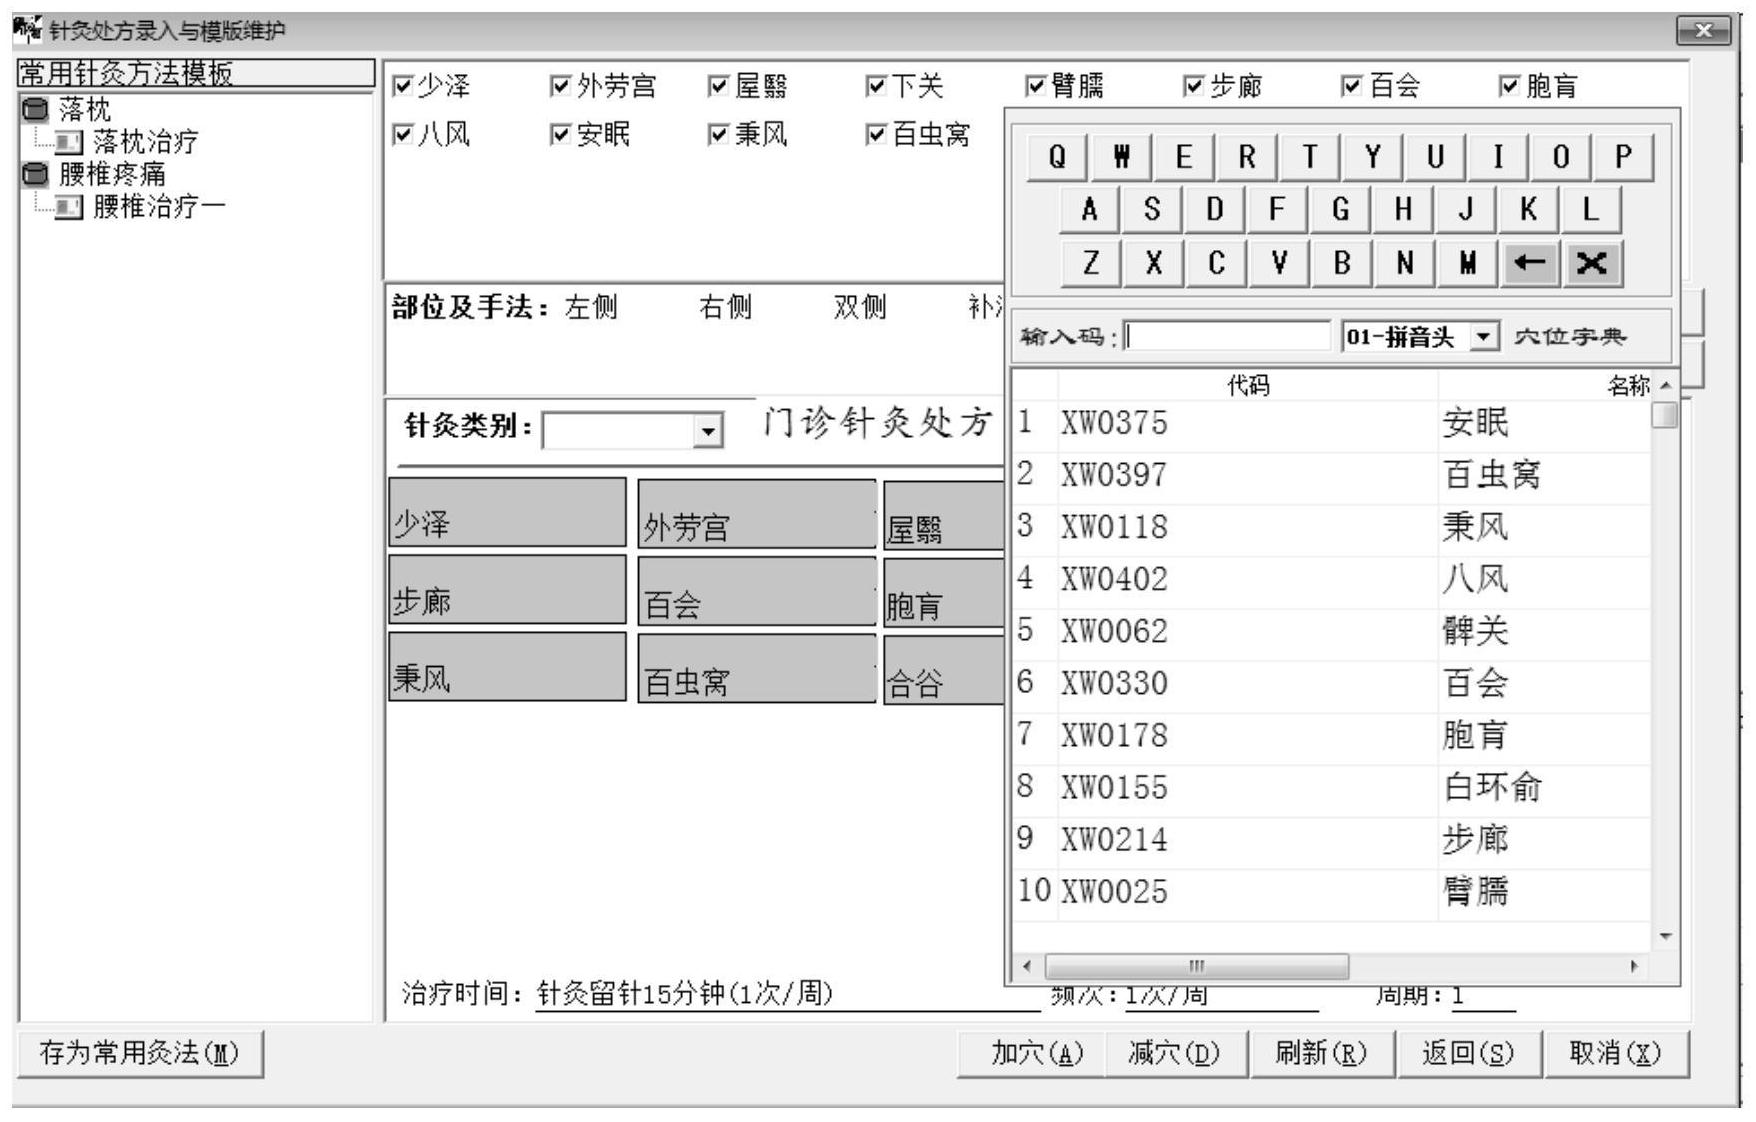Uncheck the 外劳宫 acupoint checkbox
Image resolution: width=1756 pixels, height=1122 pixels.
click(x=560, y=86)
